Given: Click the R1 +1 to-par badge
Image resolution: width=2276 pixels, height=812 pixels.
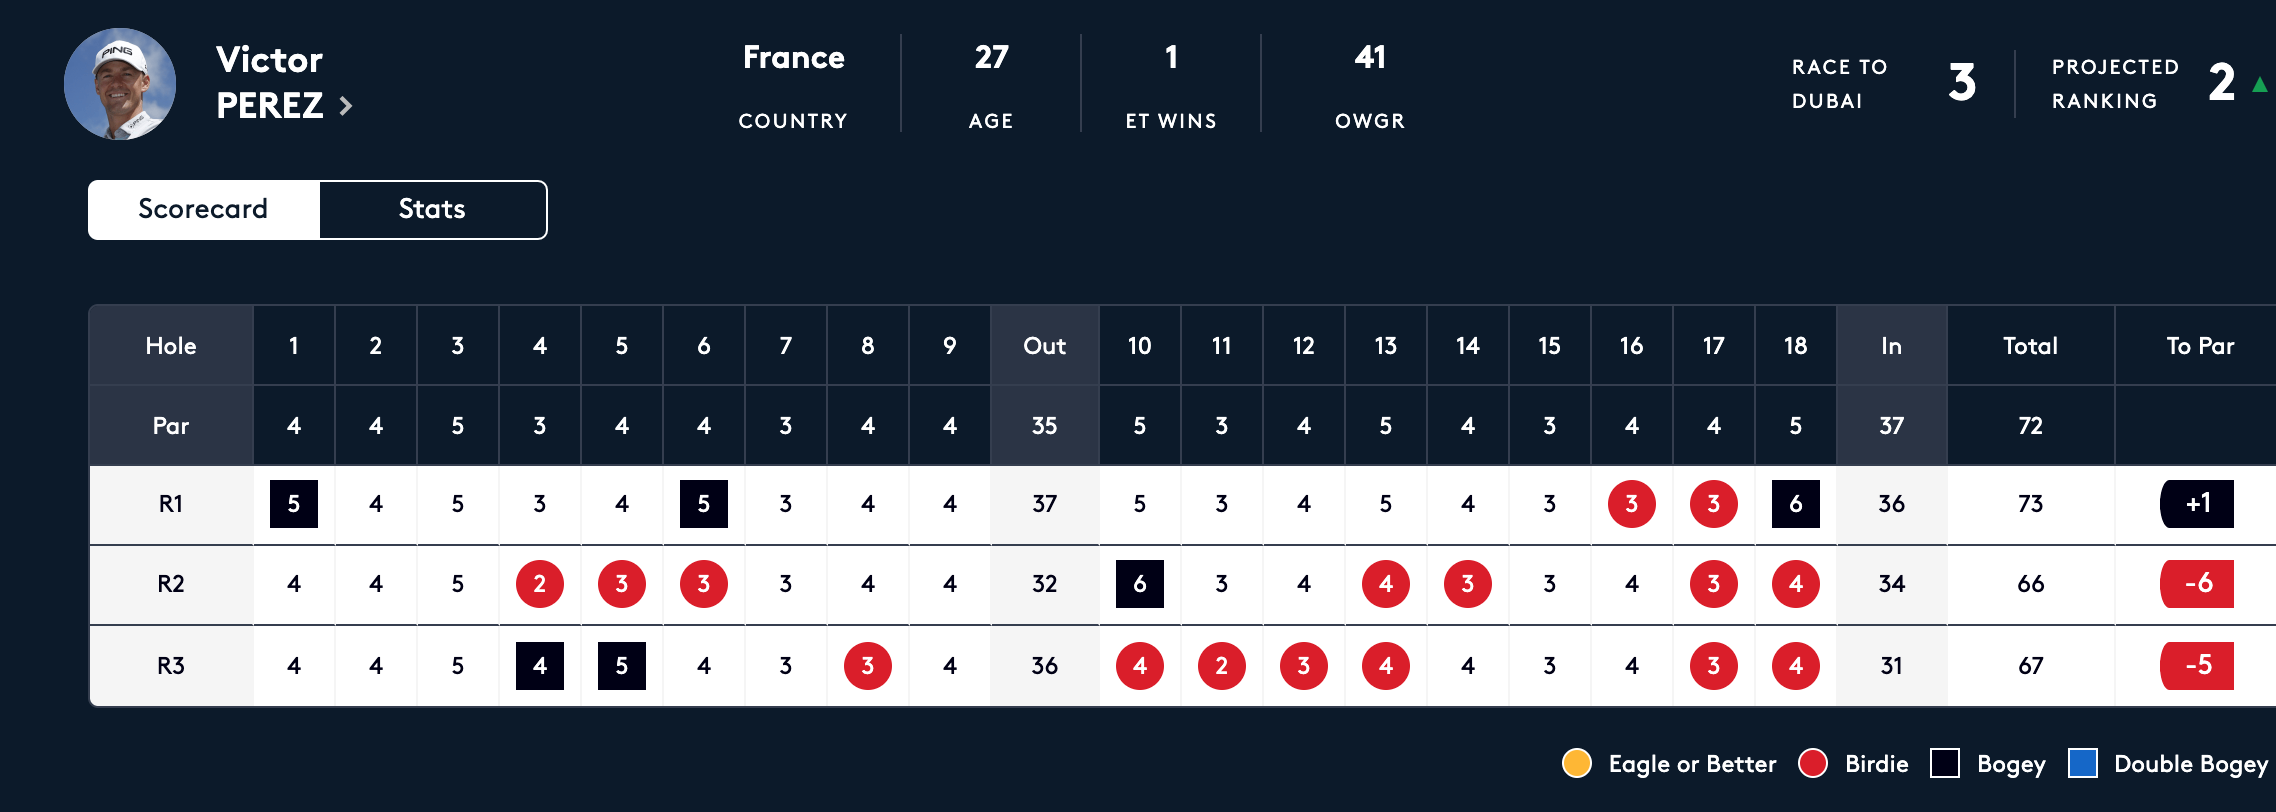Looking at the screenshot, I should (x=2197, y=504).
